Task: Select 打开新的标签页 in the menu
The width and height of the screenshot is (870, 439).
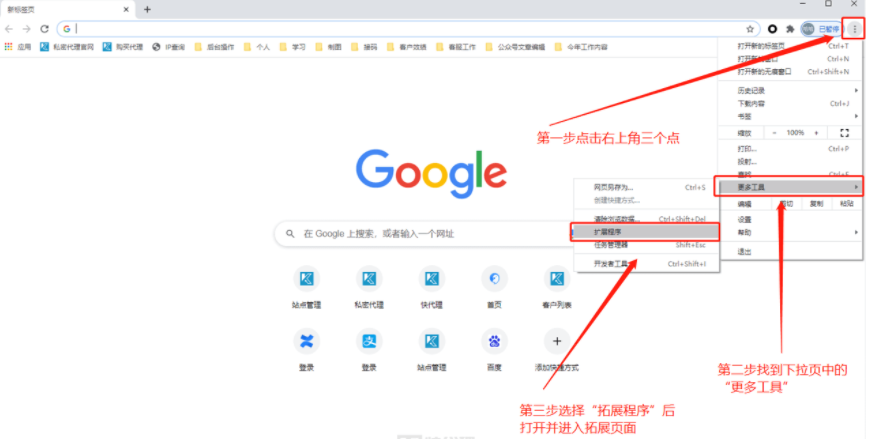Action: point(791,46)
